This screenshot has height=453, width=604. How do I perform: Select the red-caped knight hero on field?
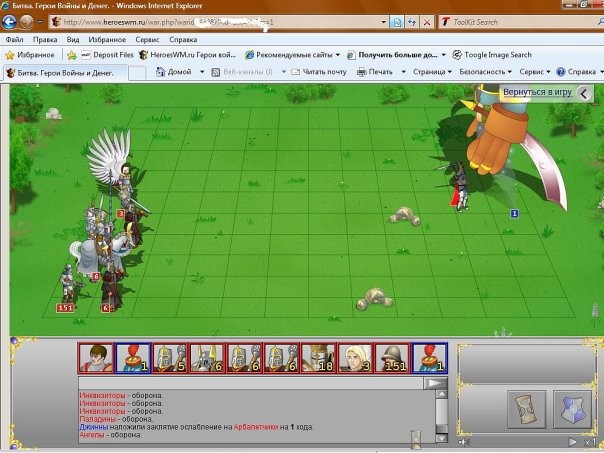460,188
